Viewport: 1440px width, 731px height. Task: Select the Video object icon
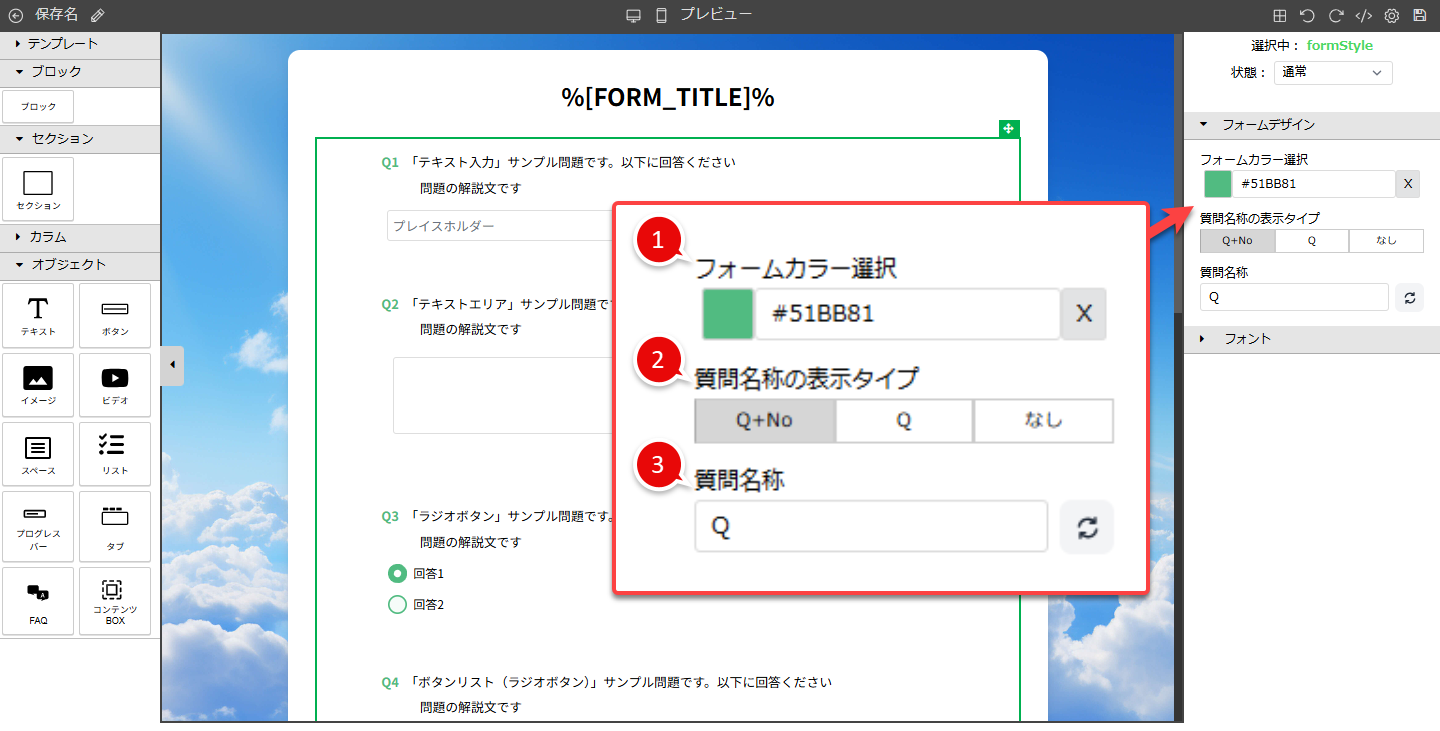[x=115, y=385]
